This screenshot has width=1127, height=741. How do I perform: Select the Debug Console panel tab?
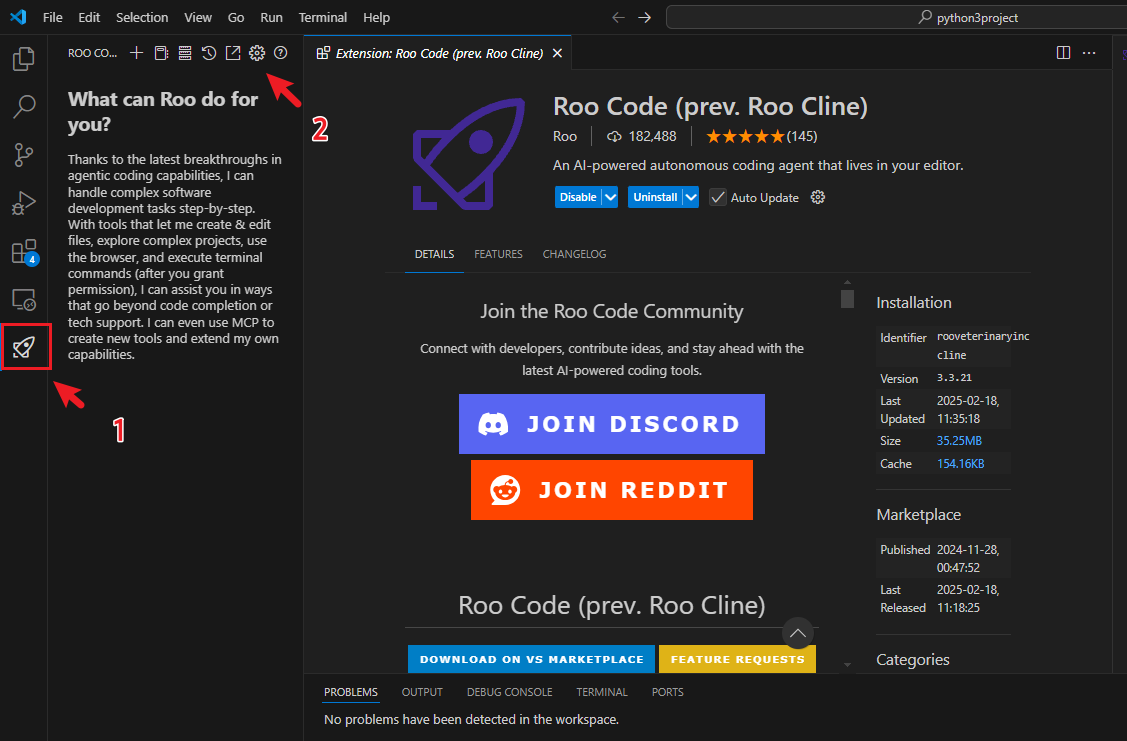pos(510,692)
